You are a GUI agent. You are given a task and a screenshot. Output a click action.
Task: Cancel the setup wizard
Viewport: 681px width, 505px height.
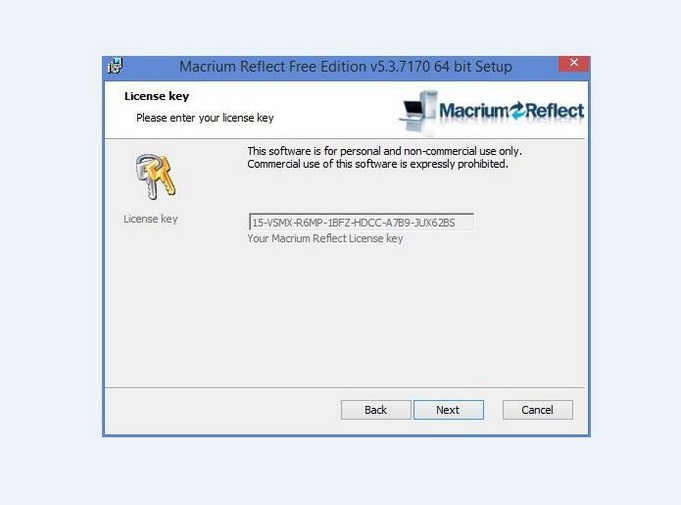538,410
